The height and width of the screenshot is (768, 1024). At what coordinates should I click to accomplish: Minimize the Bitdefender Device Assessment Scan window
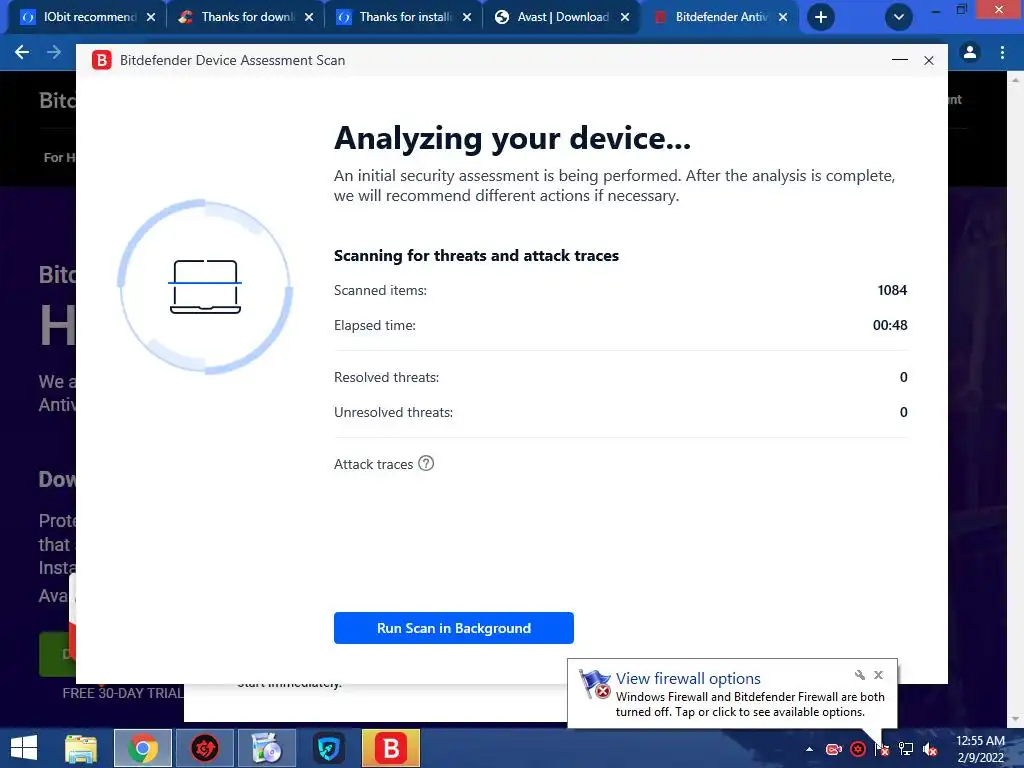[x=899, y=60]
